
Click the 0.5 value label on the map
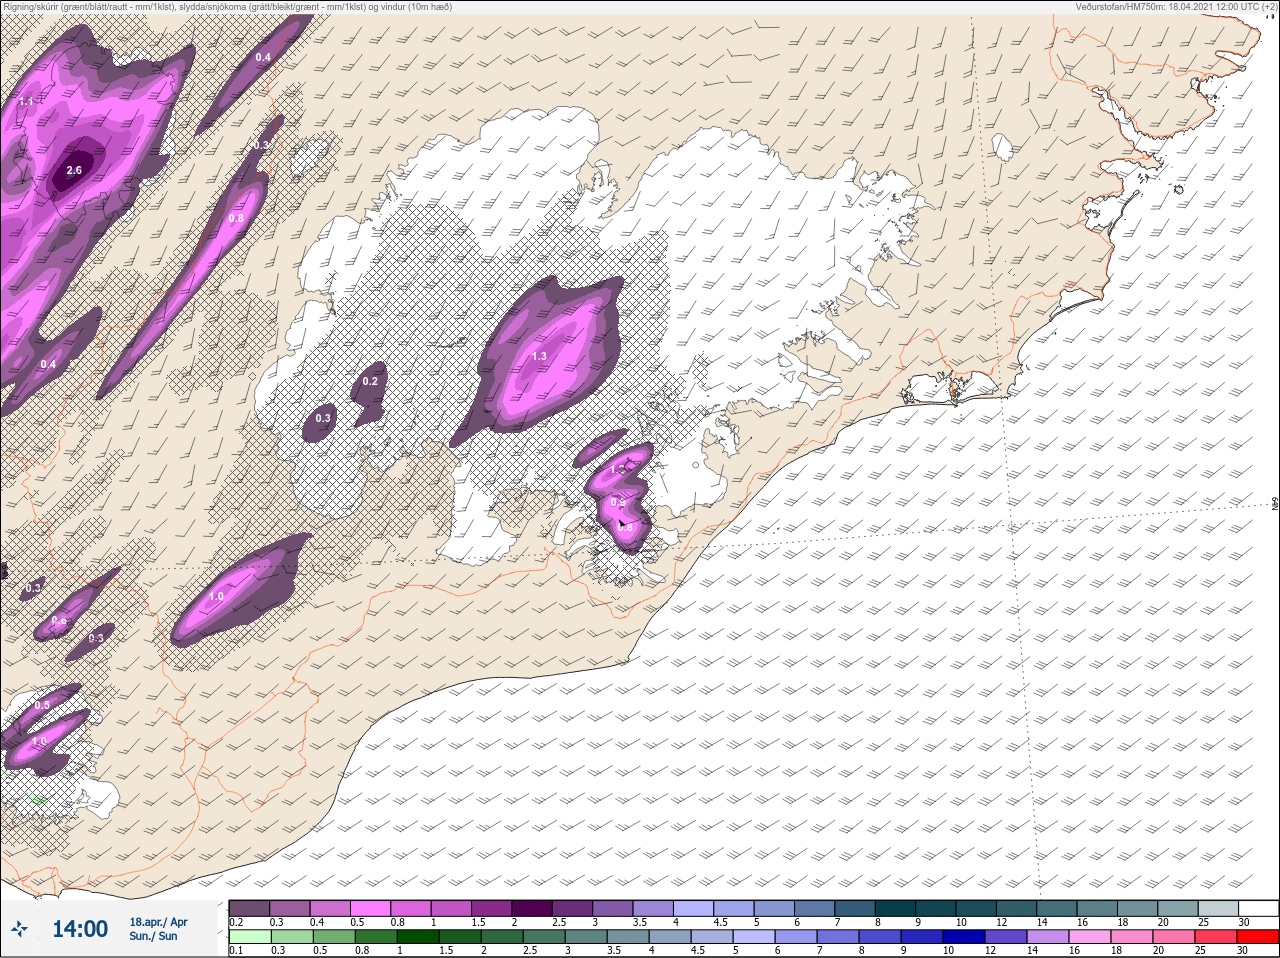click(x=42, y=705)
